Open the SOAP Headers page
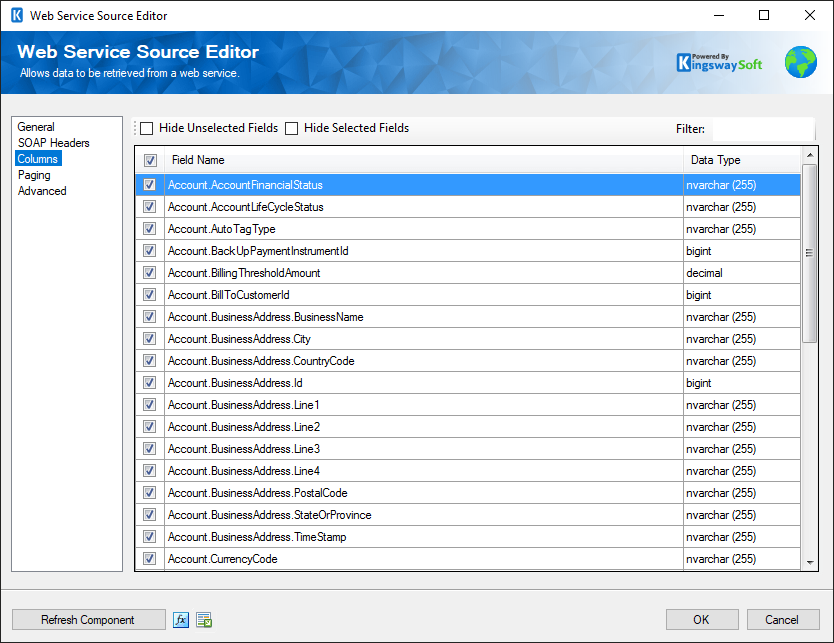The image size is (834, 643). pyautogui.click(x=53, y=143)
